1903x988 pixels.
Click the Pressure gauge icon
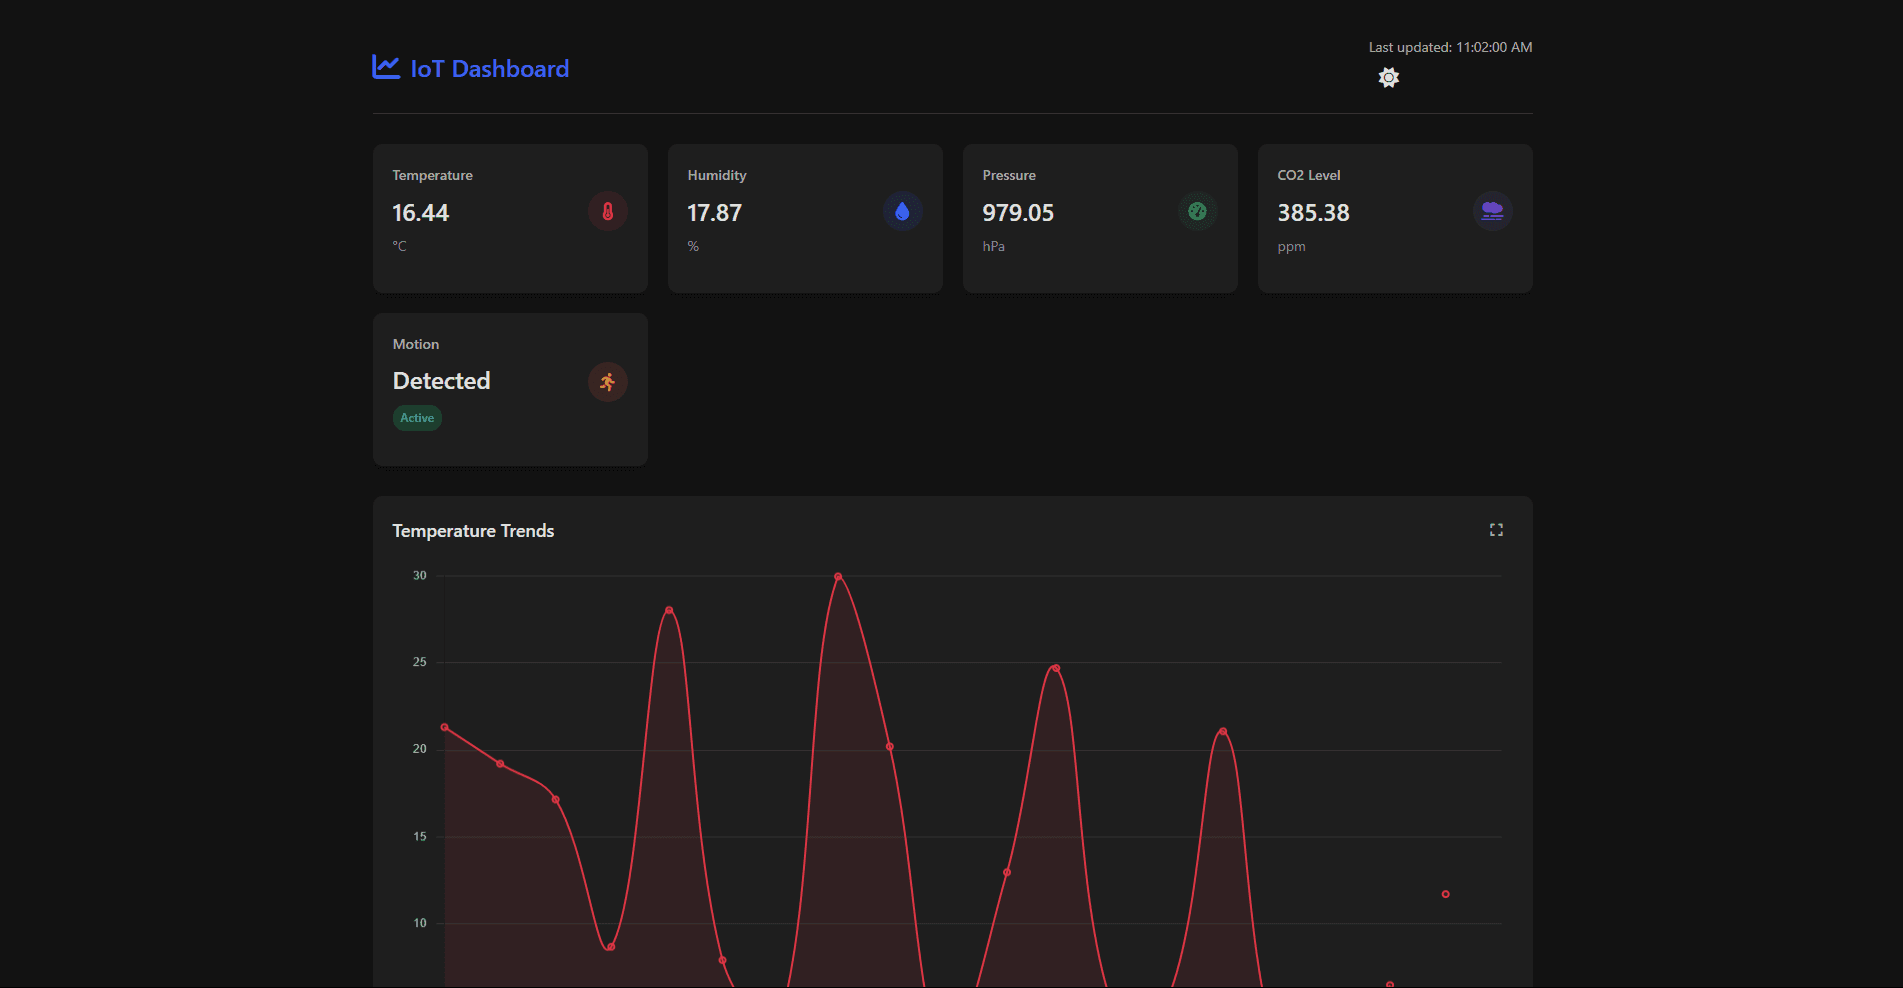tap(1197, 211)
